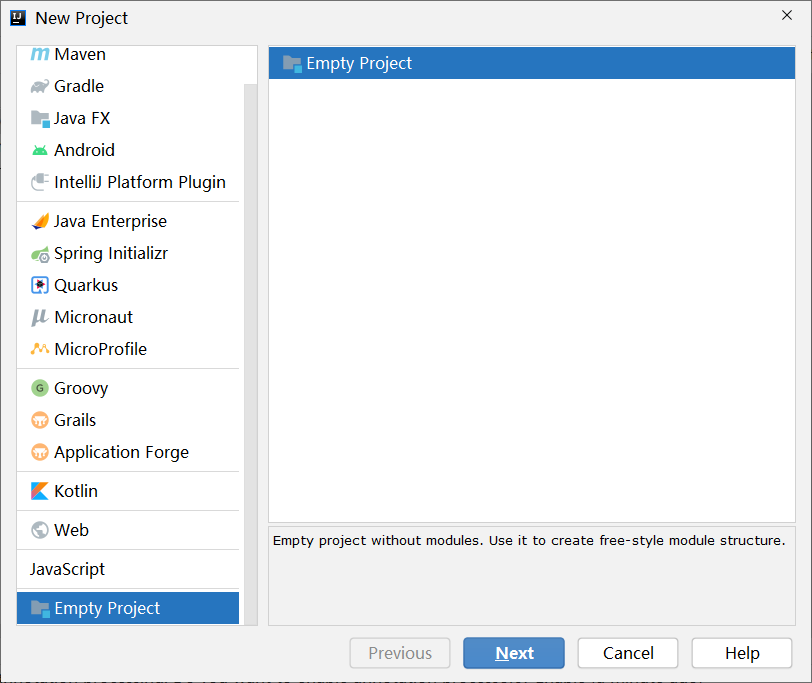
Task: Click the Empty Project folder icon in sidebar
Action: (40, 608)
